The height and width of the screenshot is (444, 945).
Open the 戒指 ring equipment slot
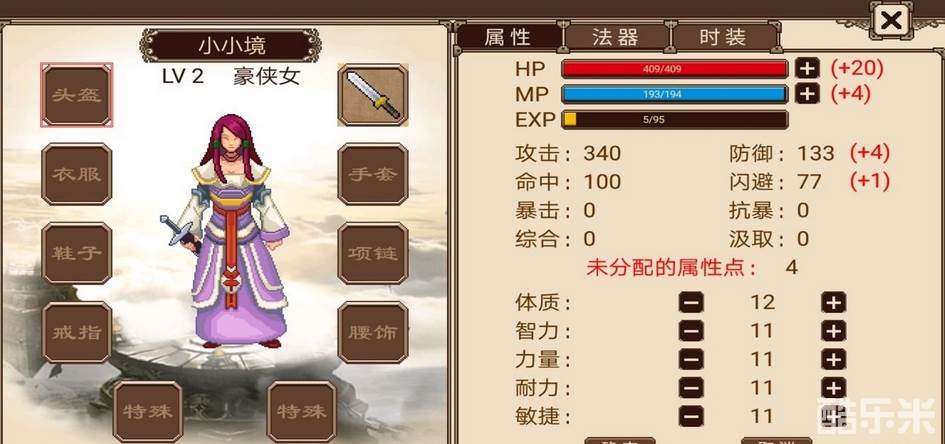(x=77, y=332)
